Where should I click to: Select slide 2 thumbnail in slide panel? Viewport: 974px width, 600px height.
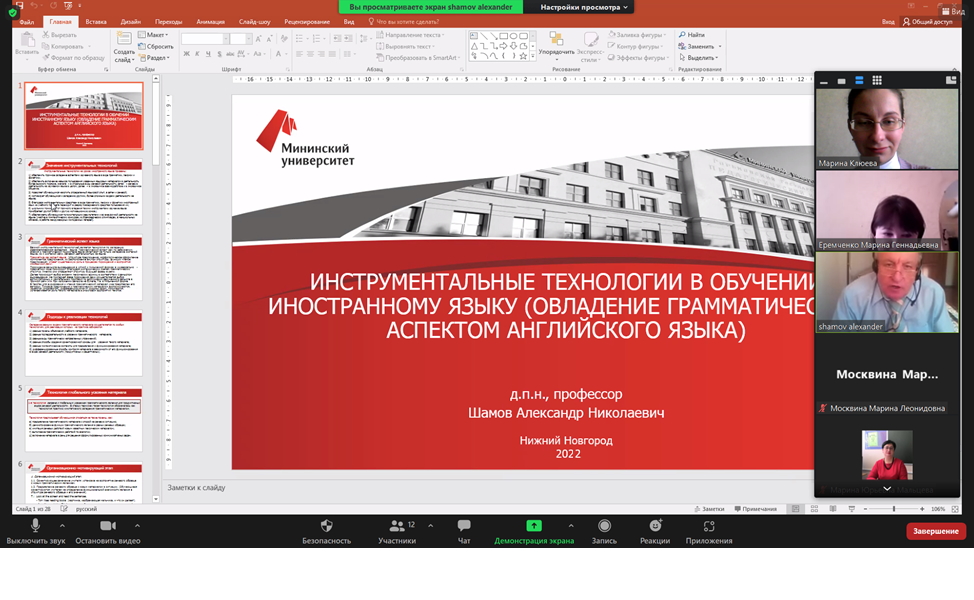point(84,192)
